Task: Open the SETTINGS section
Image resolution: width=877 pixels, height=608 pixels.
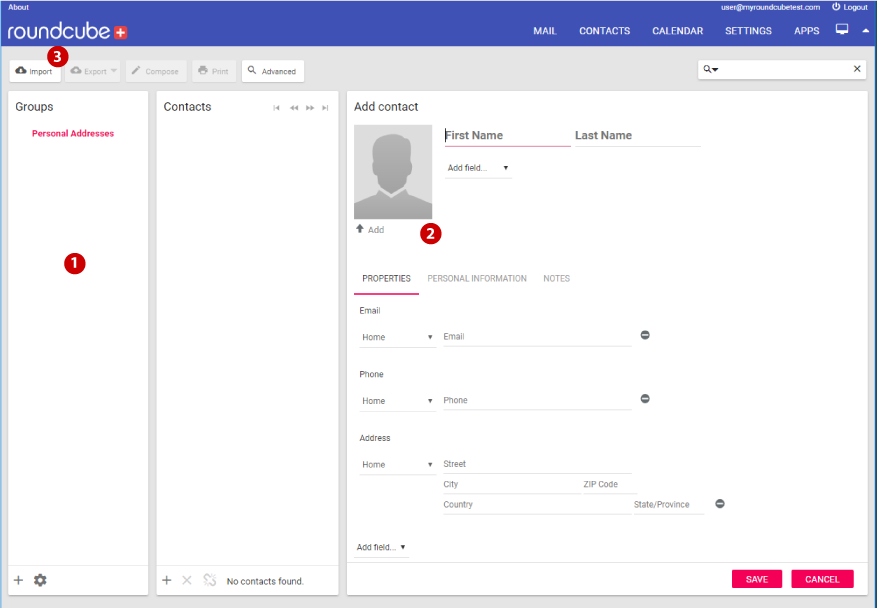Action: pyautogui.click(x=748, y=31)
